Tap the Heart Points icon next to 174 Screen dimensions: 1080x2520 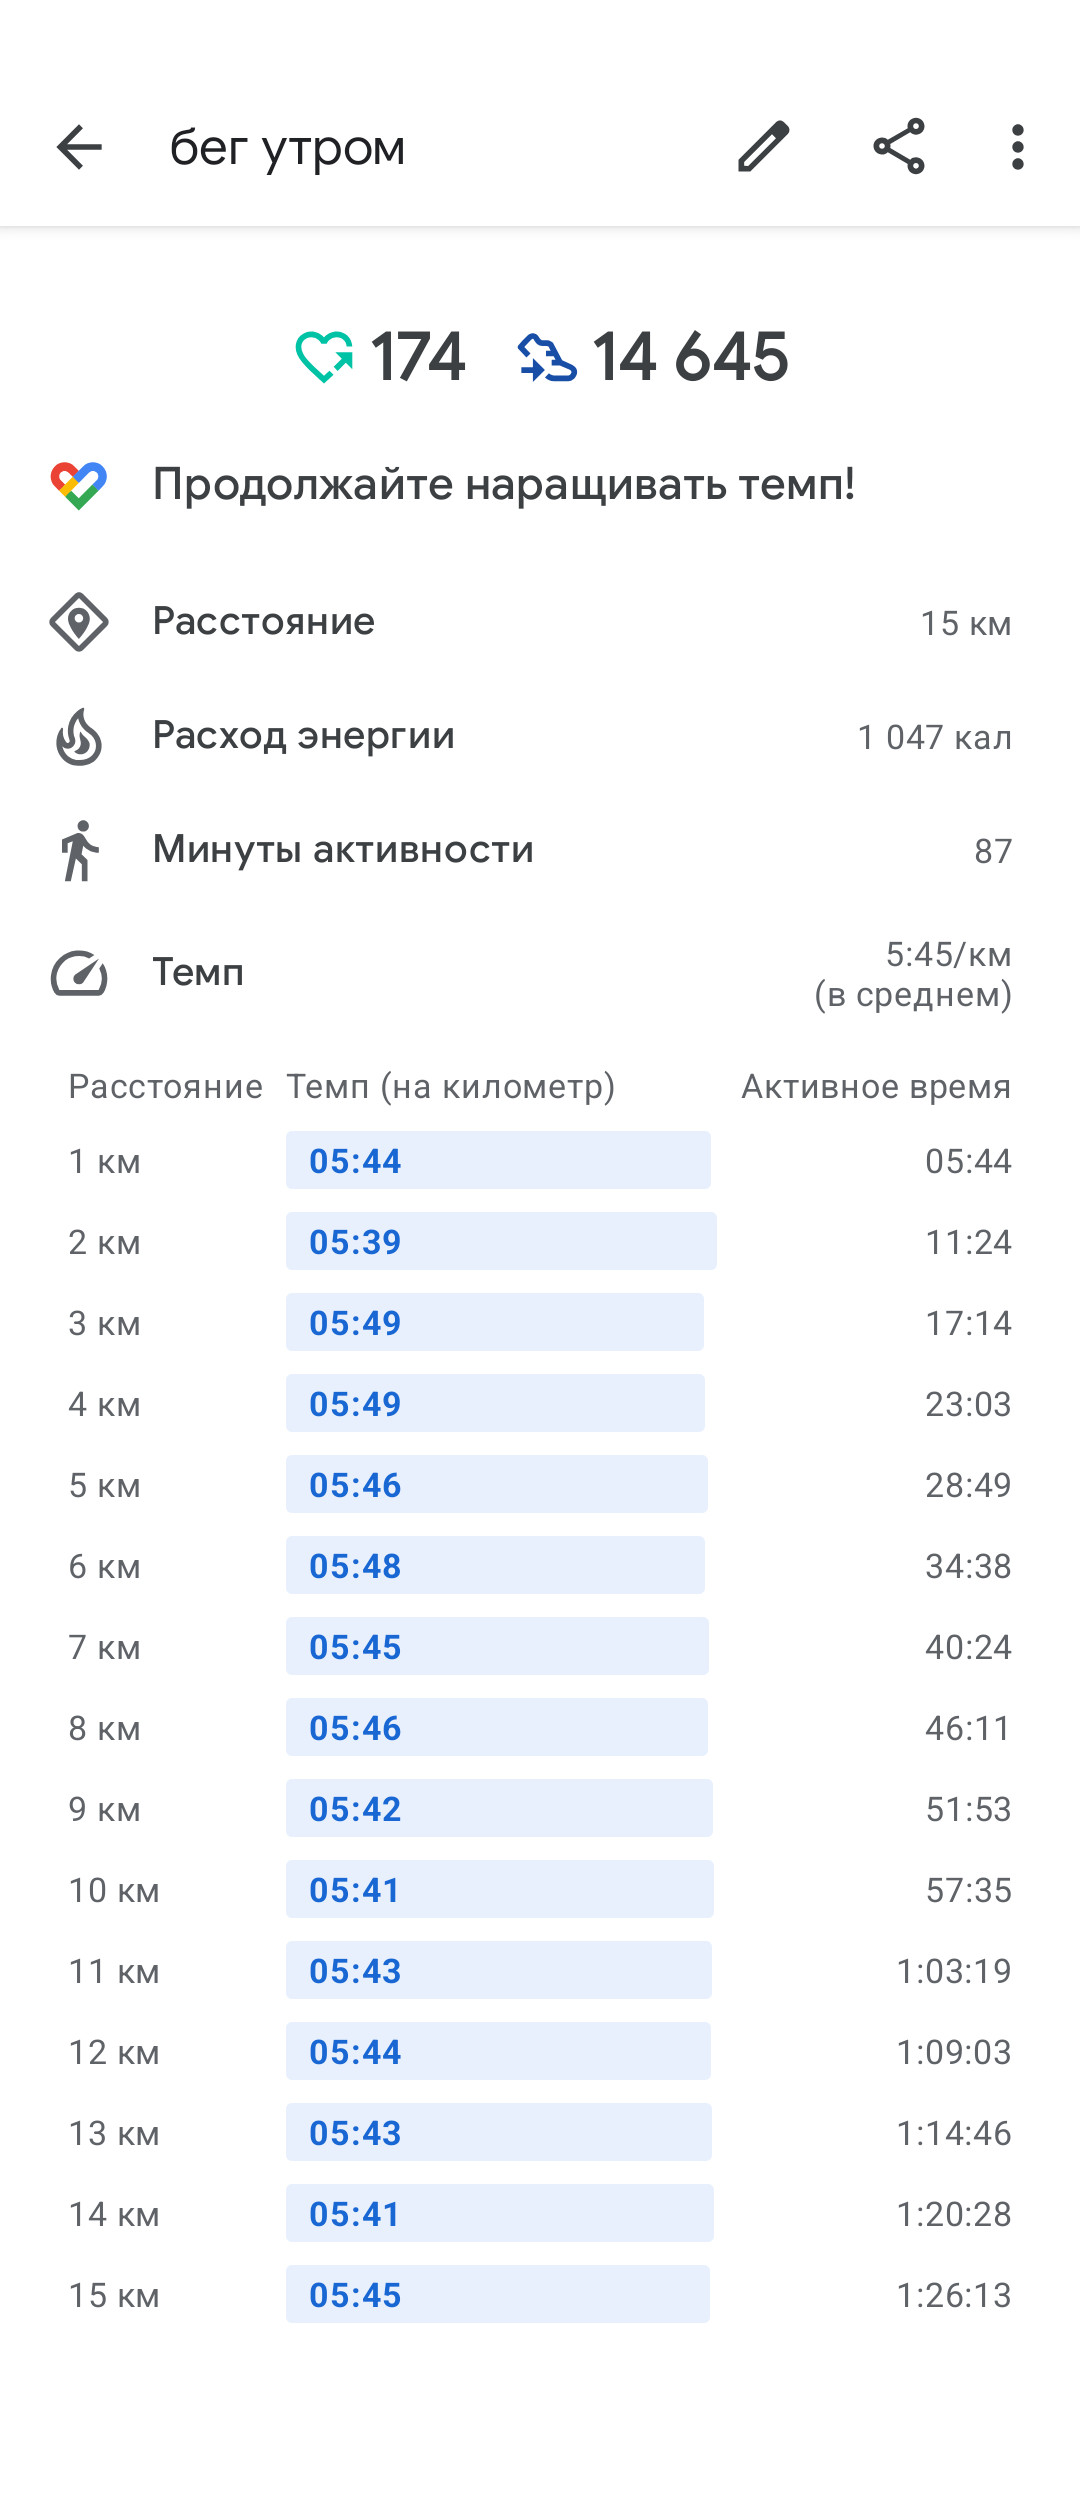coord(324,357)
